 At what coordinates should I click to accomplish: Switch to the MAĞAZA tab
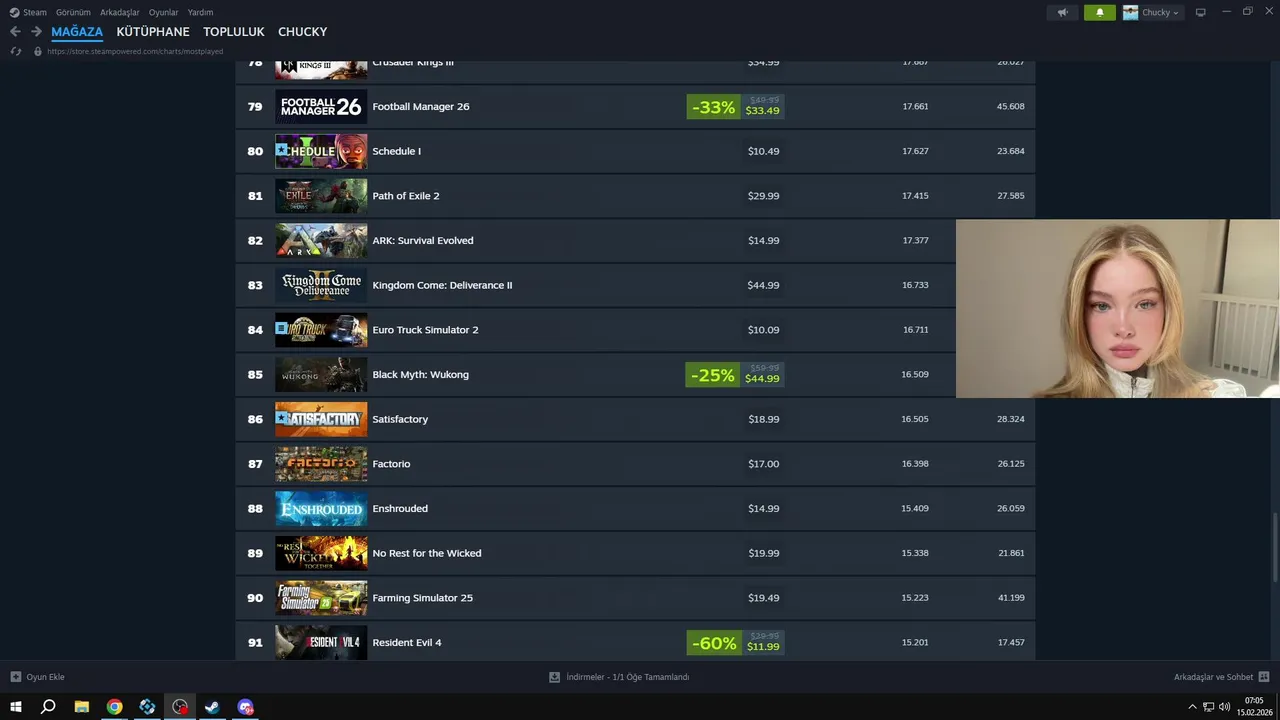coord(77,32)
